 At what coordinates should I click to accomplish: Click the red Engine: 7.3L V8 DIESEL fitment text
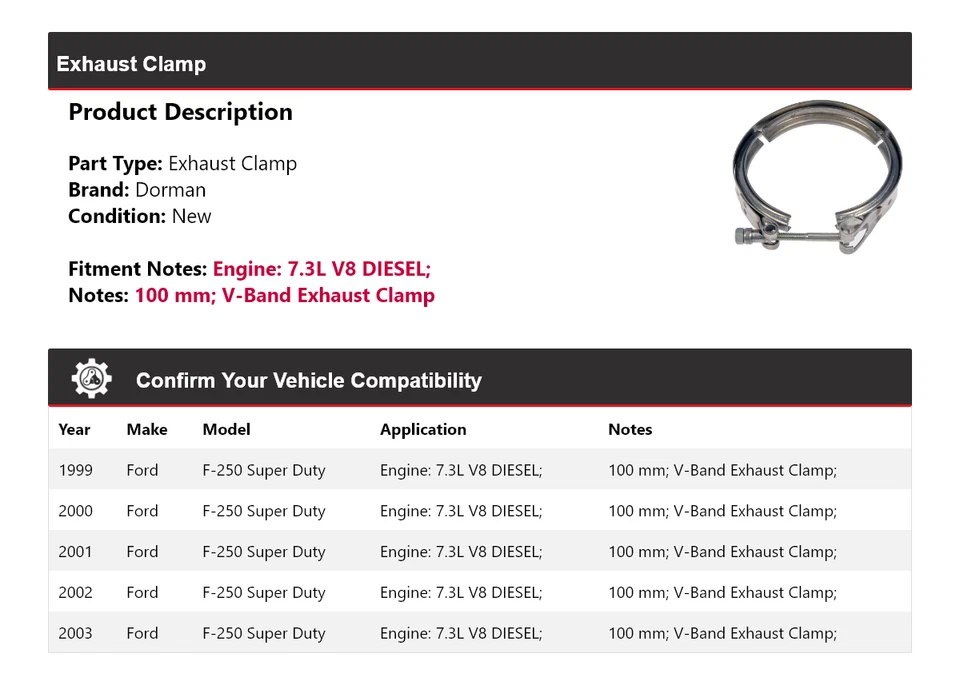tap(321, 269)
